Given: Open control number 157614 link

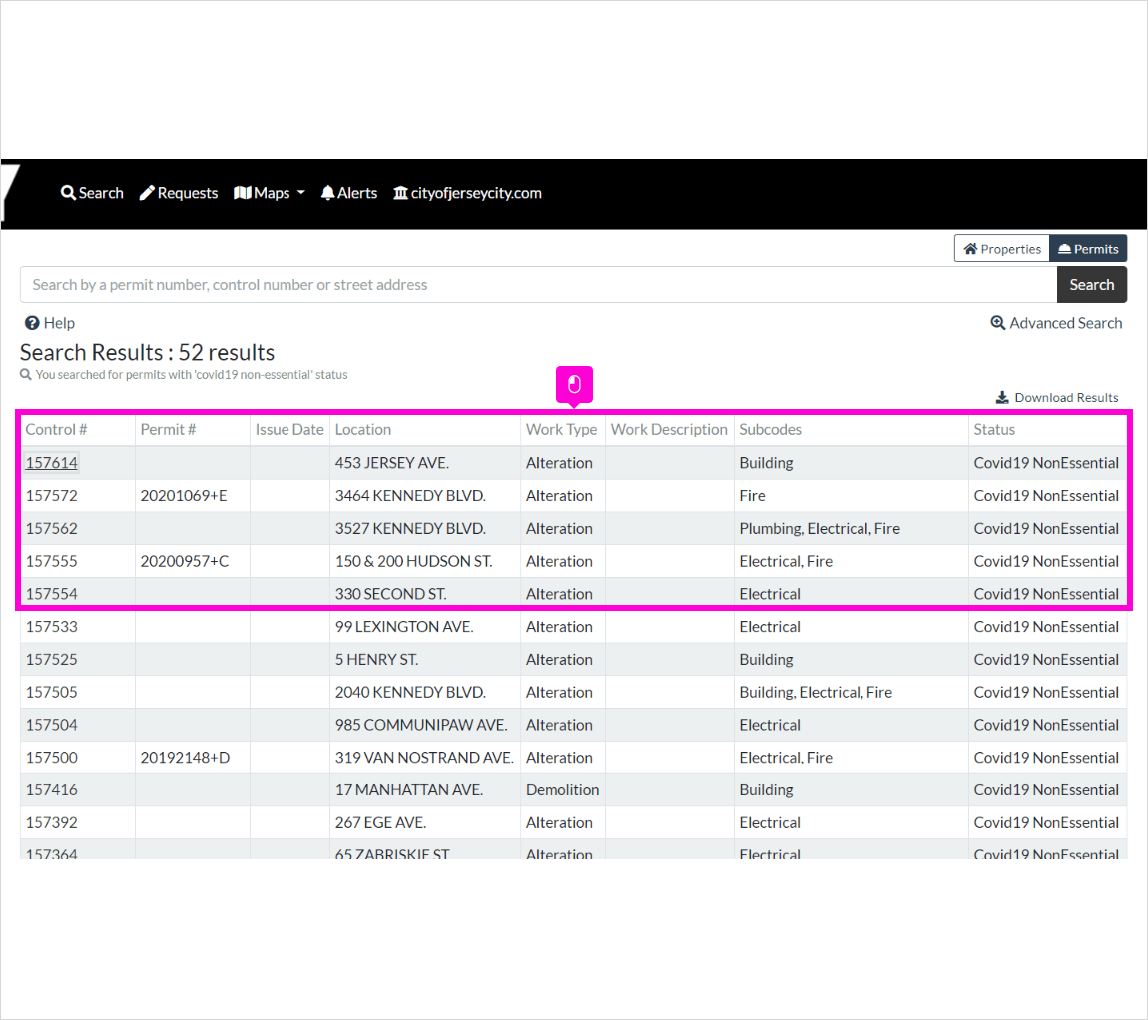Looking at the screenshot, I should [52, 463].
